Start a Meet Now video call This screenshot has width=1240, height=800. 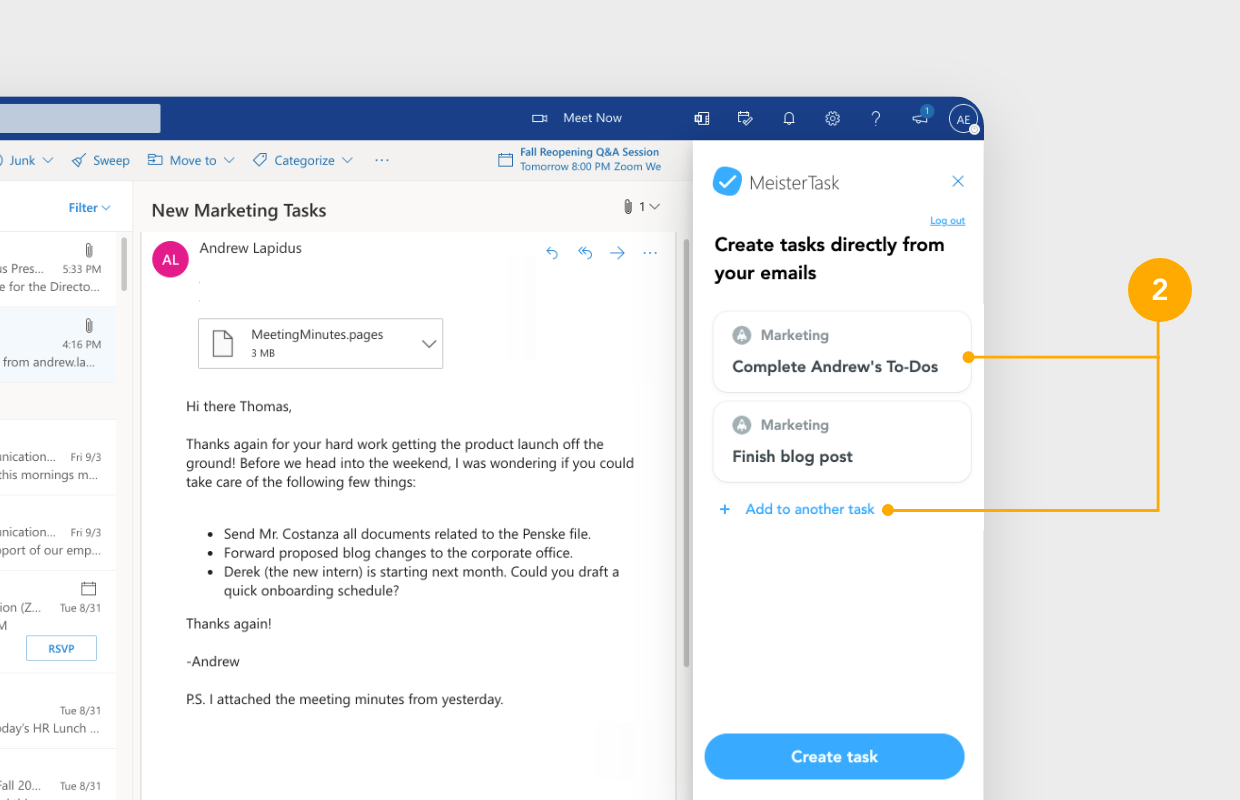577,118
